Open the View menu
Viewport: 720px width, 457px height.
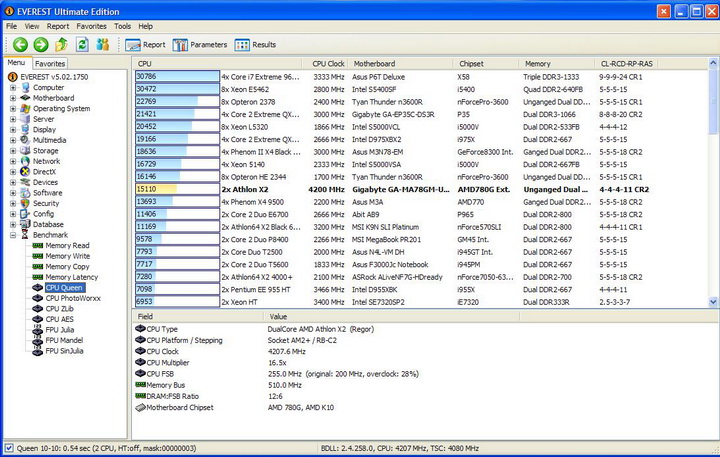tap(32, 26)
